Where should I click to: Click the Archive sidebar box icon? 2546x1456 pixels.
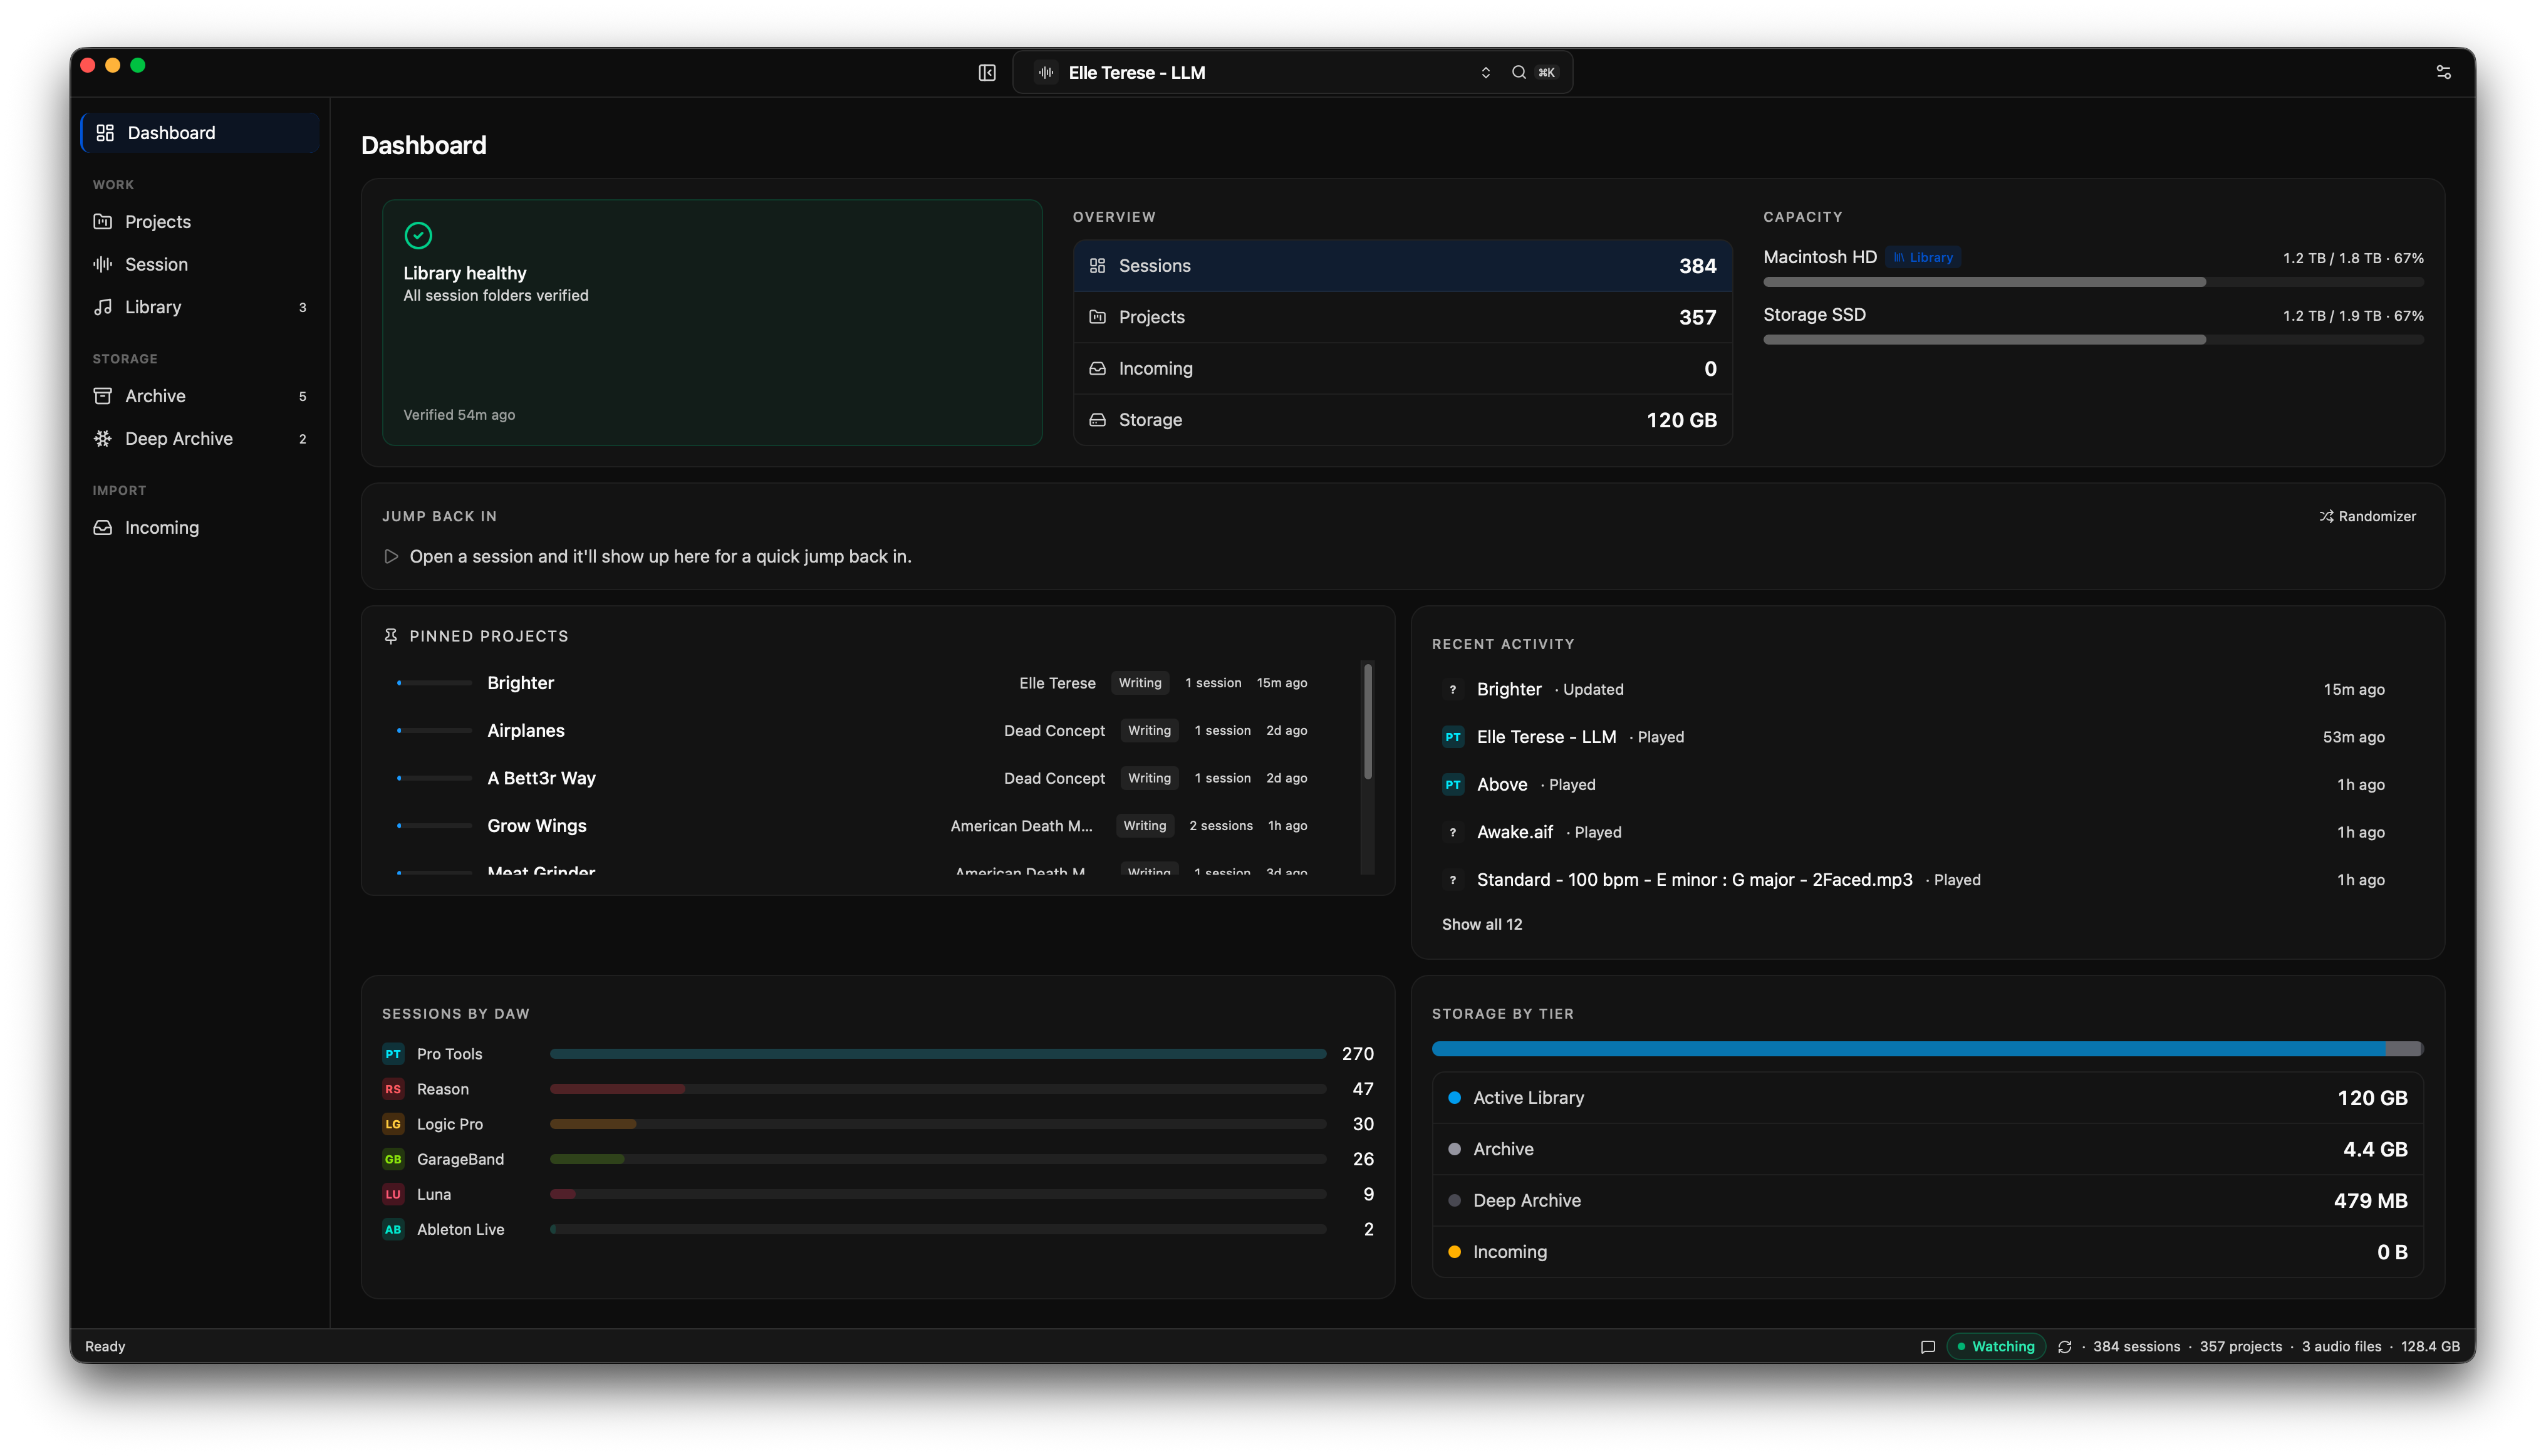click(x=102, y=396)
